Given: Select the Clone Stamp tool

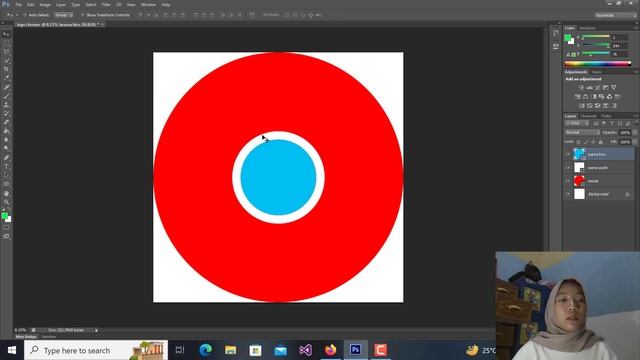Looking at the screenshot, I should [6, 105].
